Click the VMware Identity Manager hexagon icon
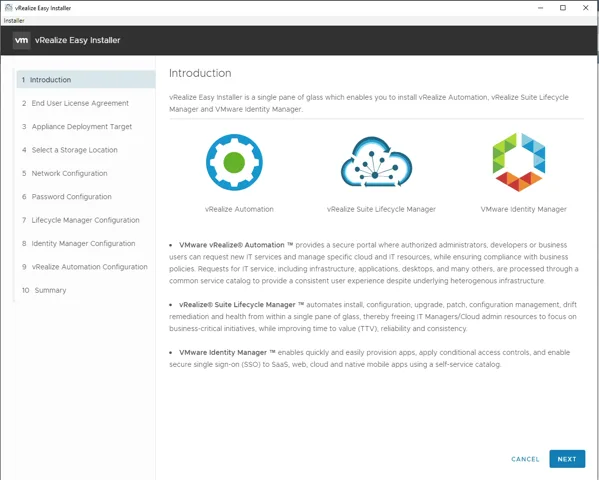599x480 pixels. click(519, 162)
